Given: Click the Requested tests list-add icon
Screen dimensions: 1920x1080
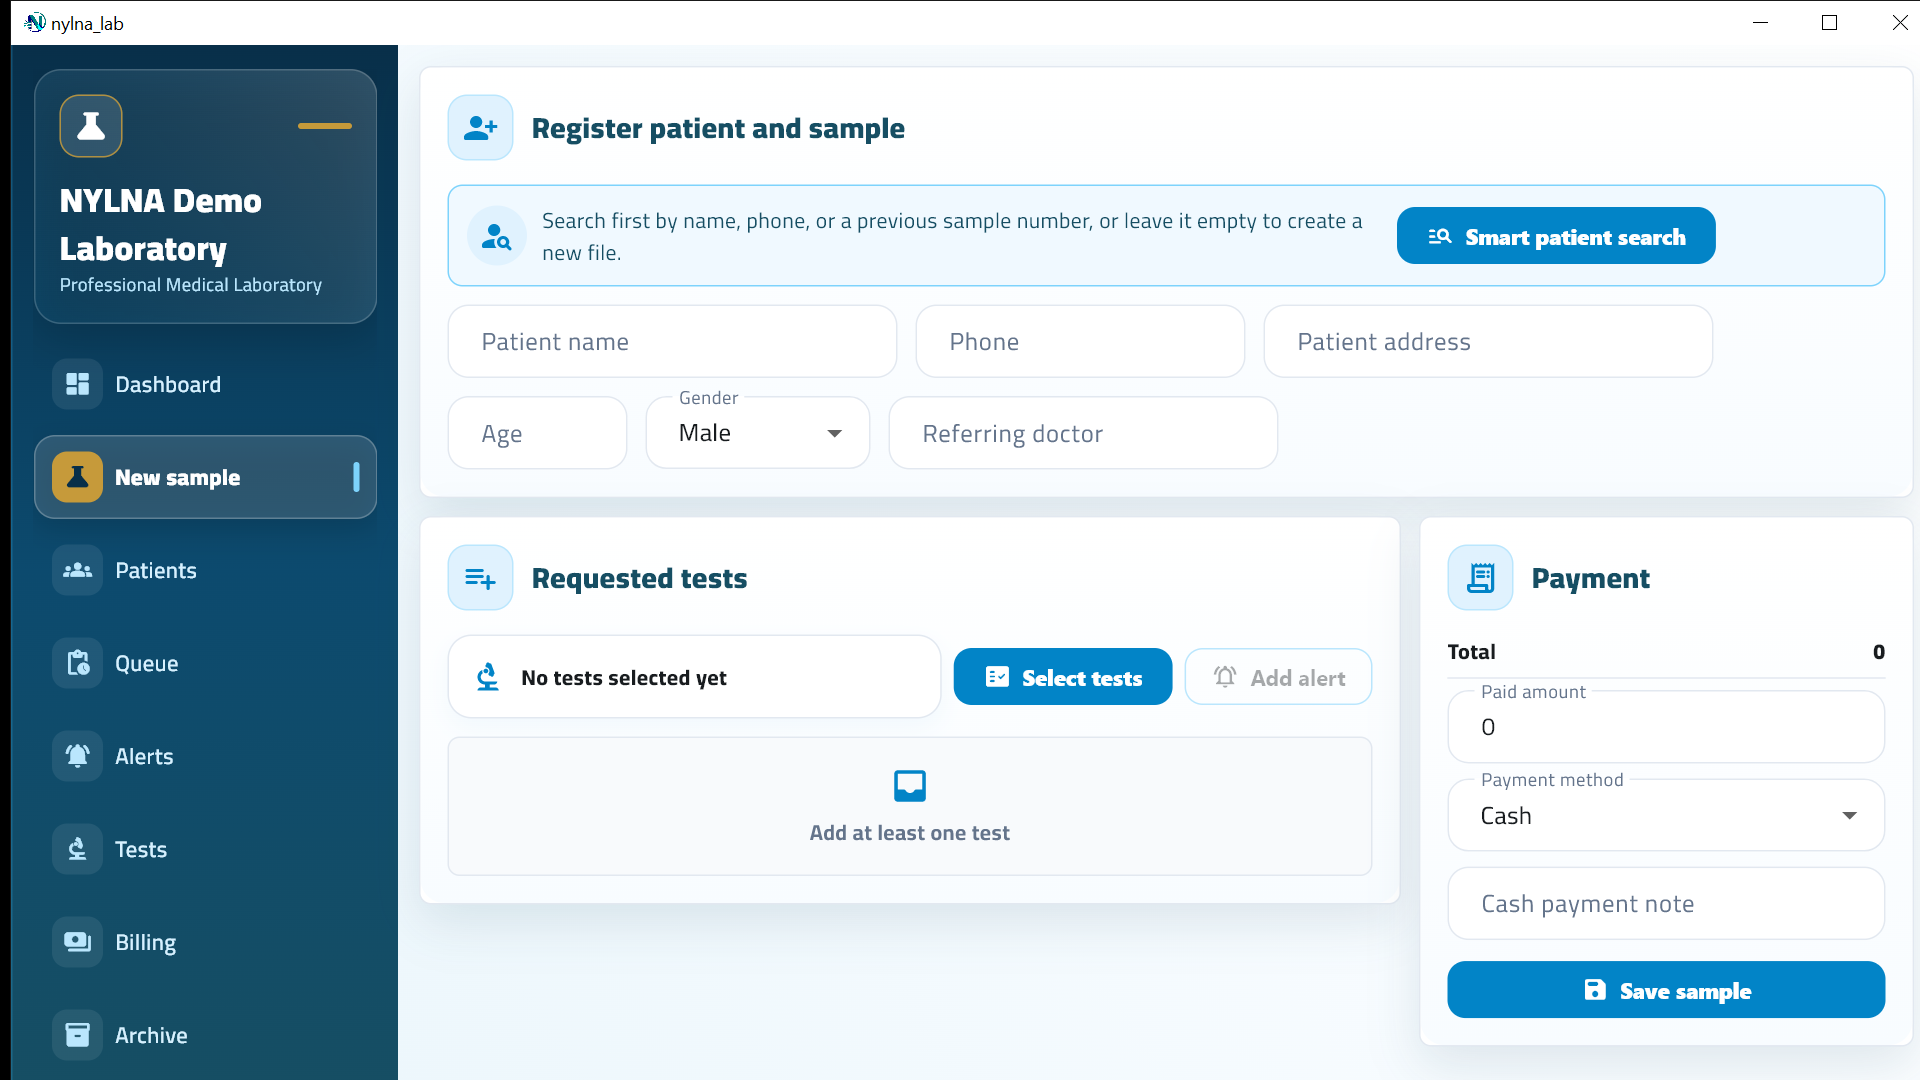Looking at the screenshot, I should [481, 578].
